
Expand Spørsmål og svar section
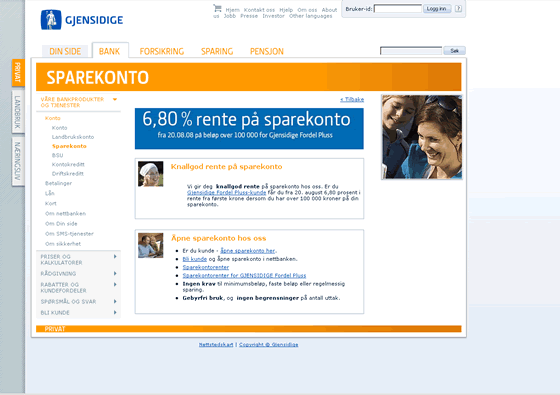tap(79, 302)
